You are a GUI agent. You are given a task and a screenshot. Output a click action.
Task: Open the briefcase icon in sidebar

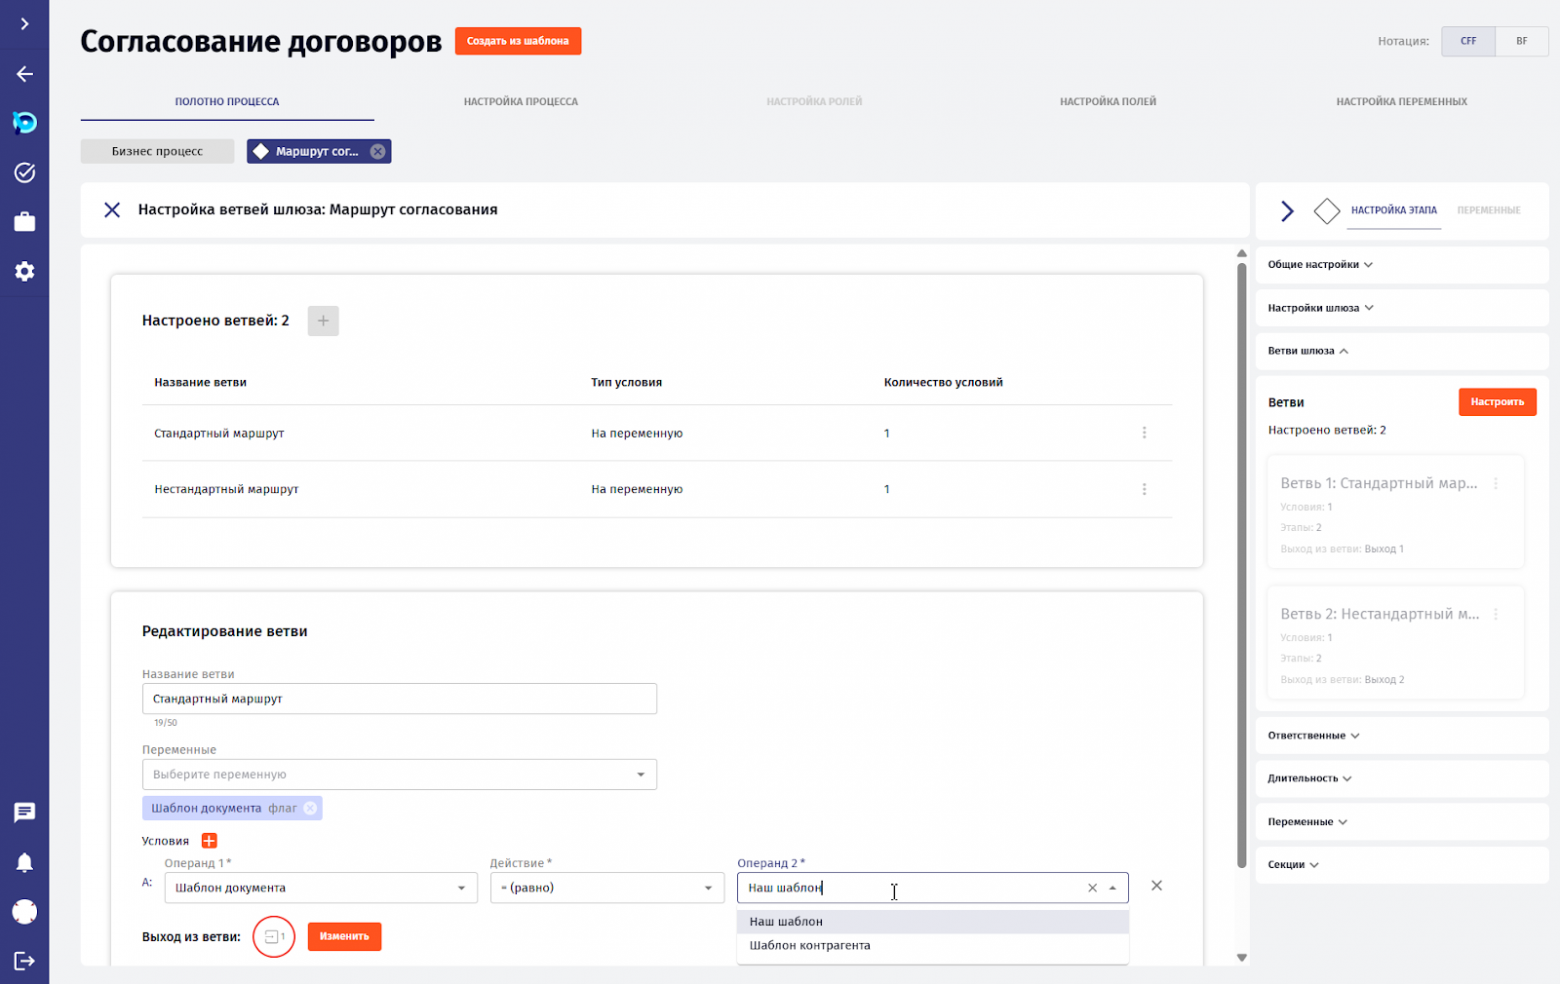24,222
